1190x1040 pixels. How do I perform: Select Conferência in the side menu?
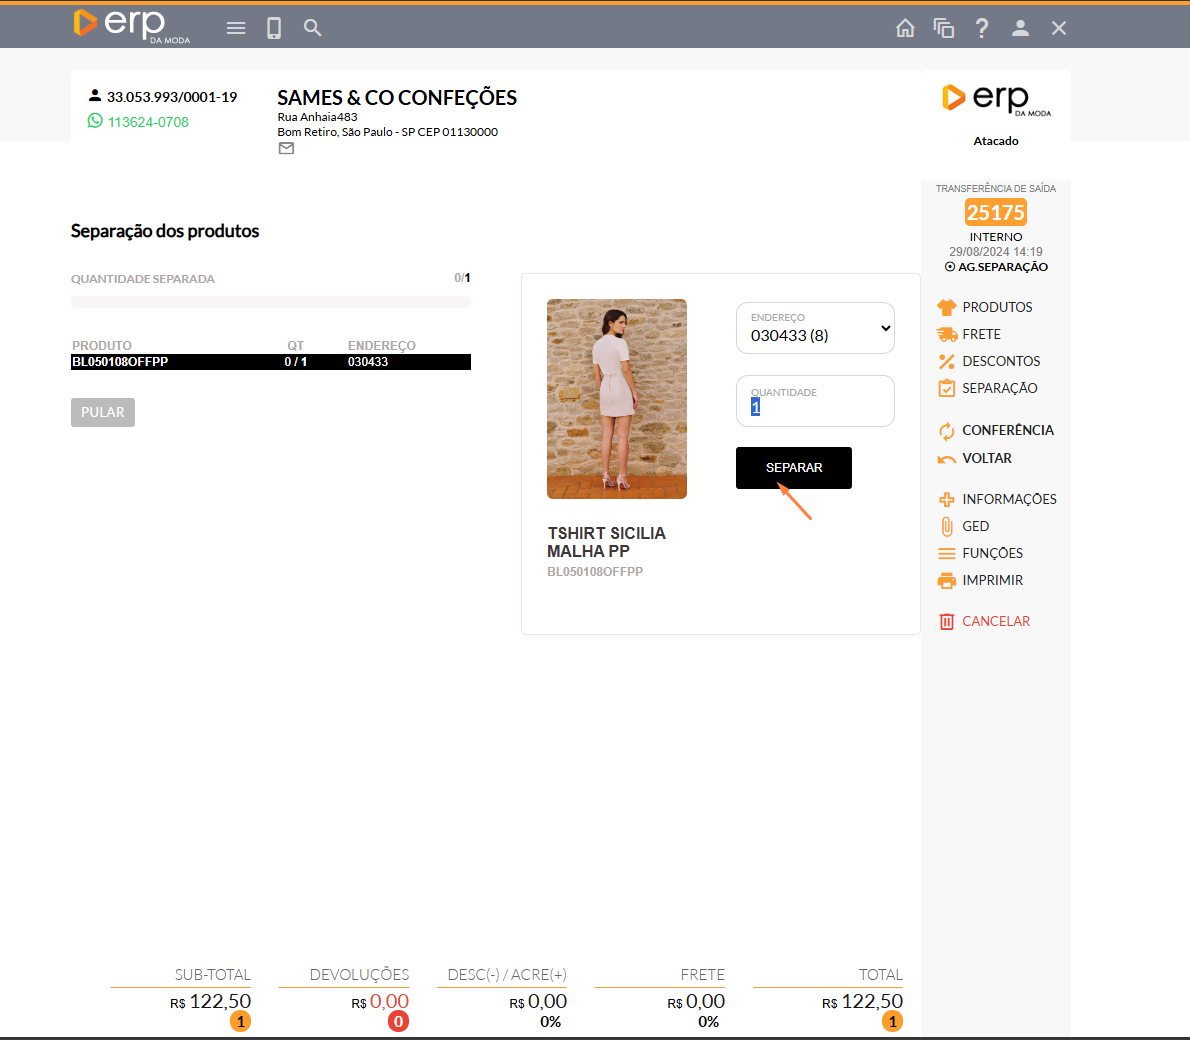(1007, 430)
